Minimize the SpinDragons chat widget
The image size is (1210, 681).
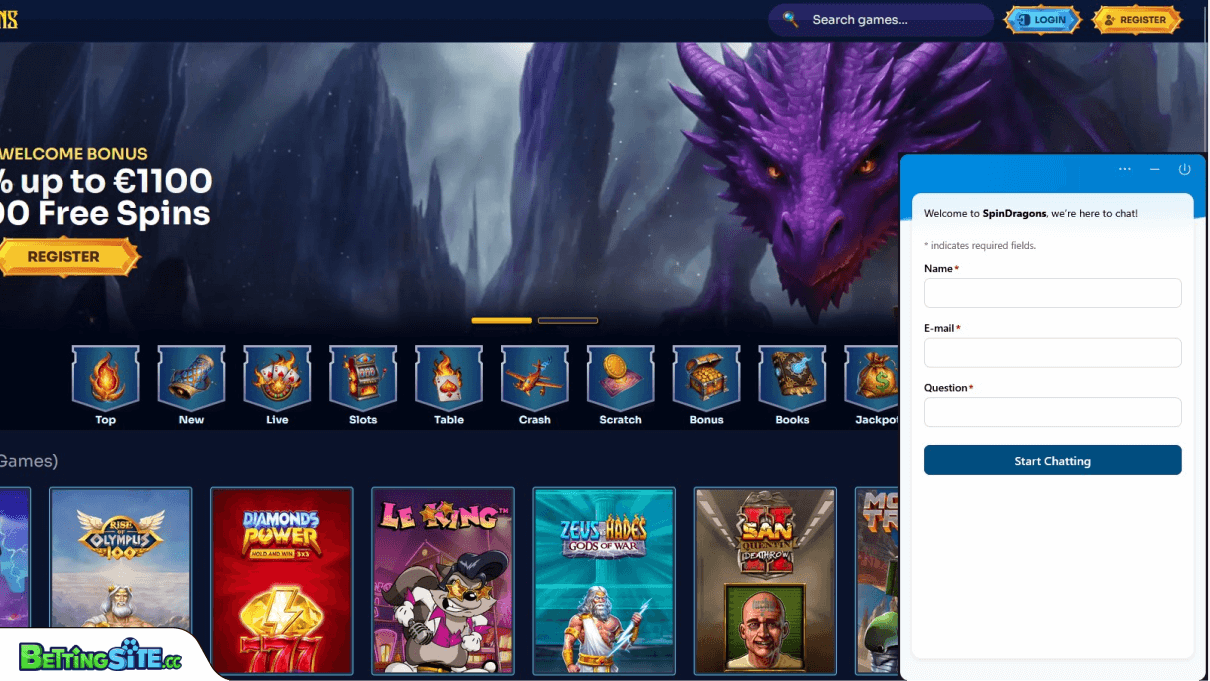coord(1154,170)
